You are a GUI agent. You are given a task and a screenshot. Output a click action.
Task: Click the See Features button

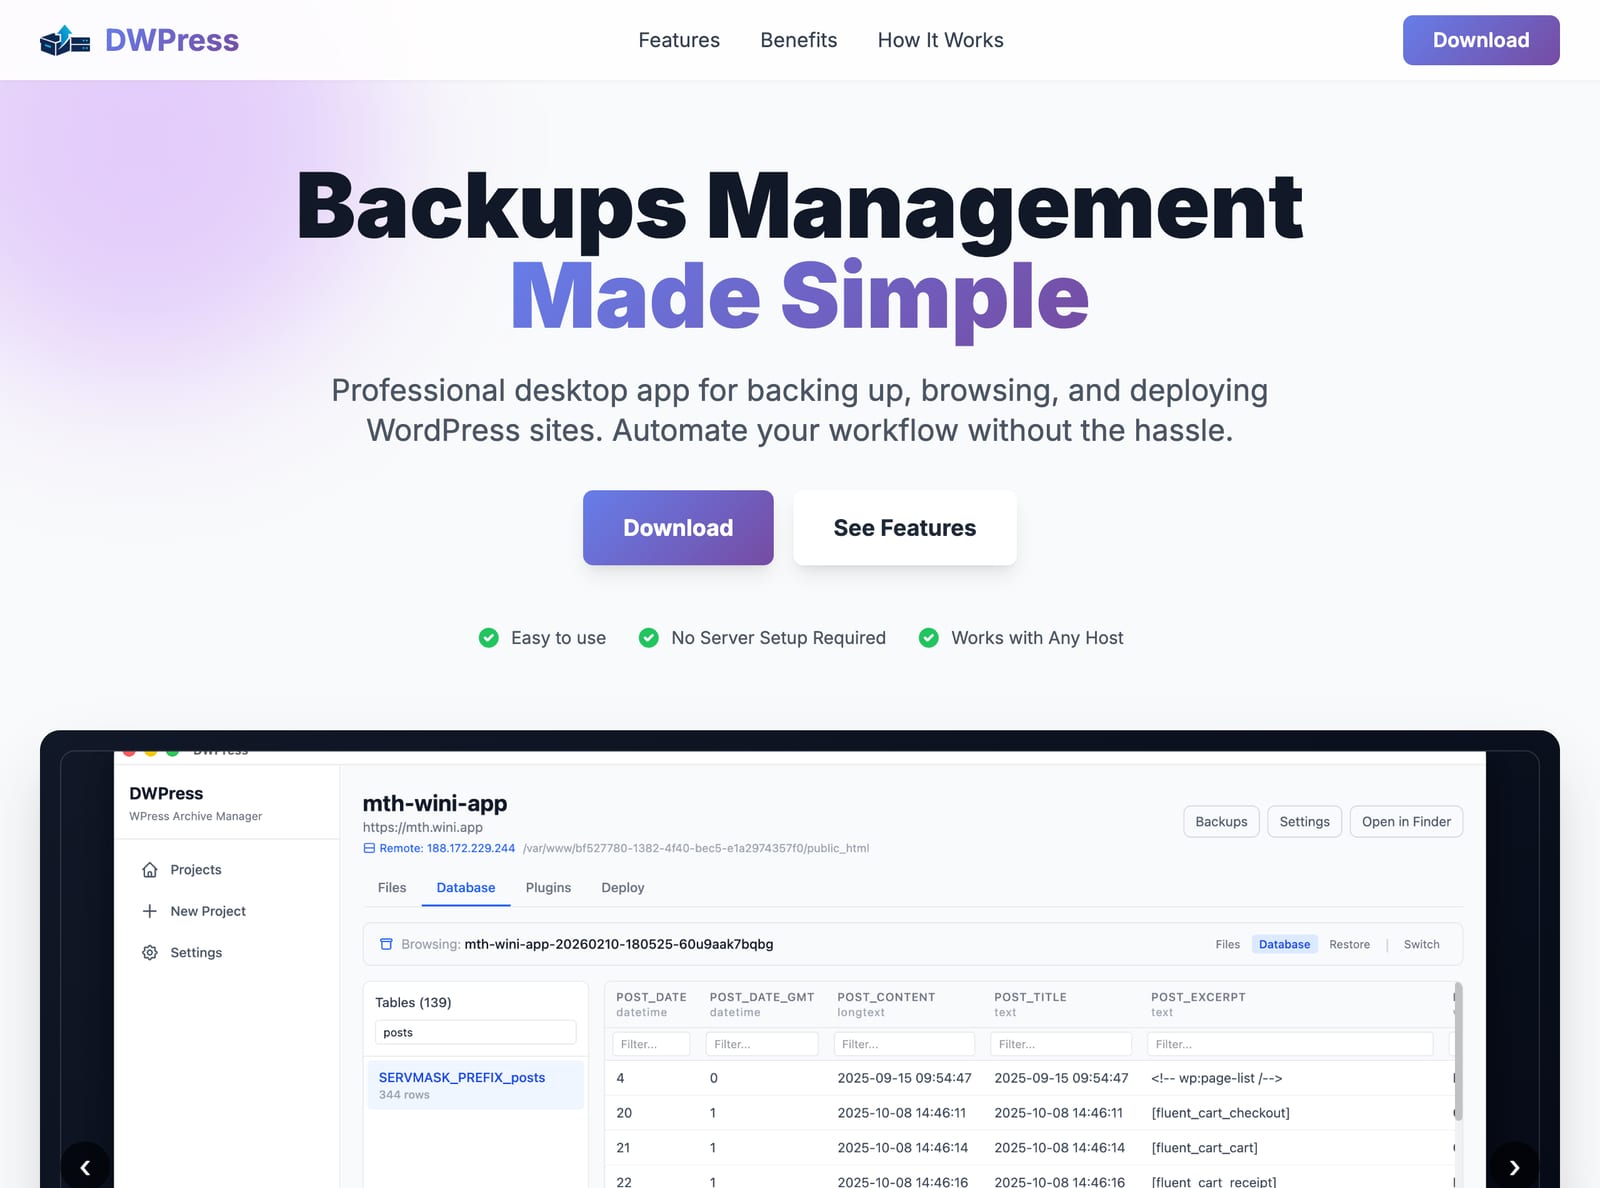904,528
